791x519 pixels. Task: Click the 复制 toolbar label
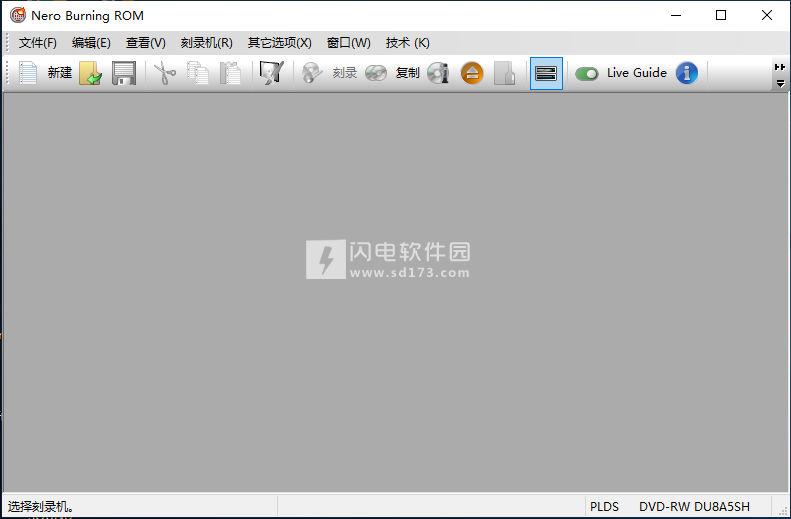point(408,73)
